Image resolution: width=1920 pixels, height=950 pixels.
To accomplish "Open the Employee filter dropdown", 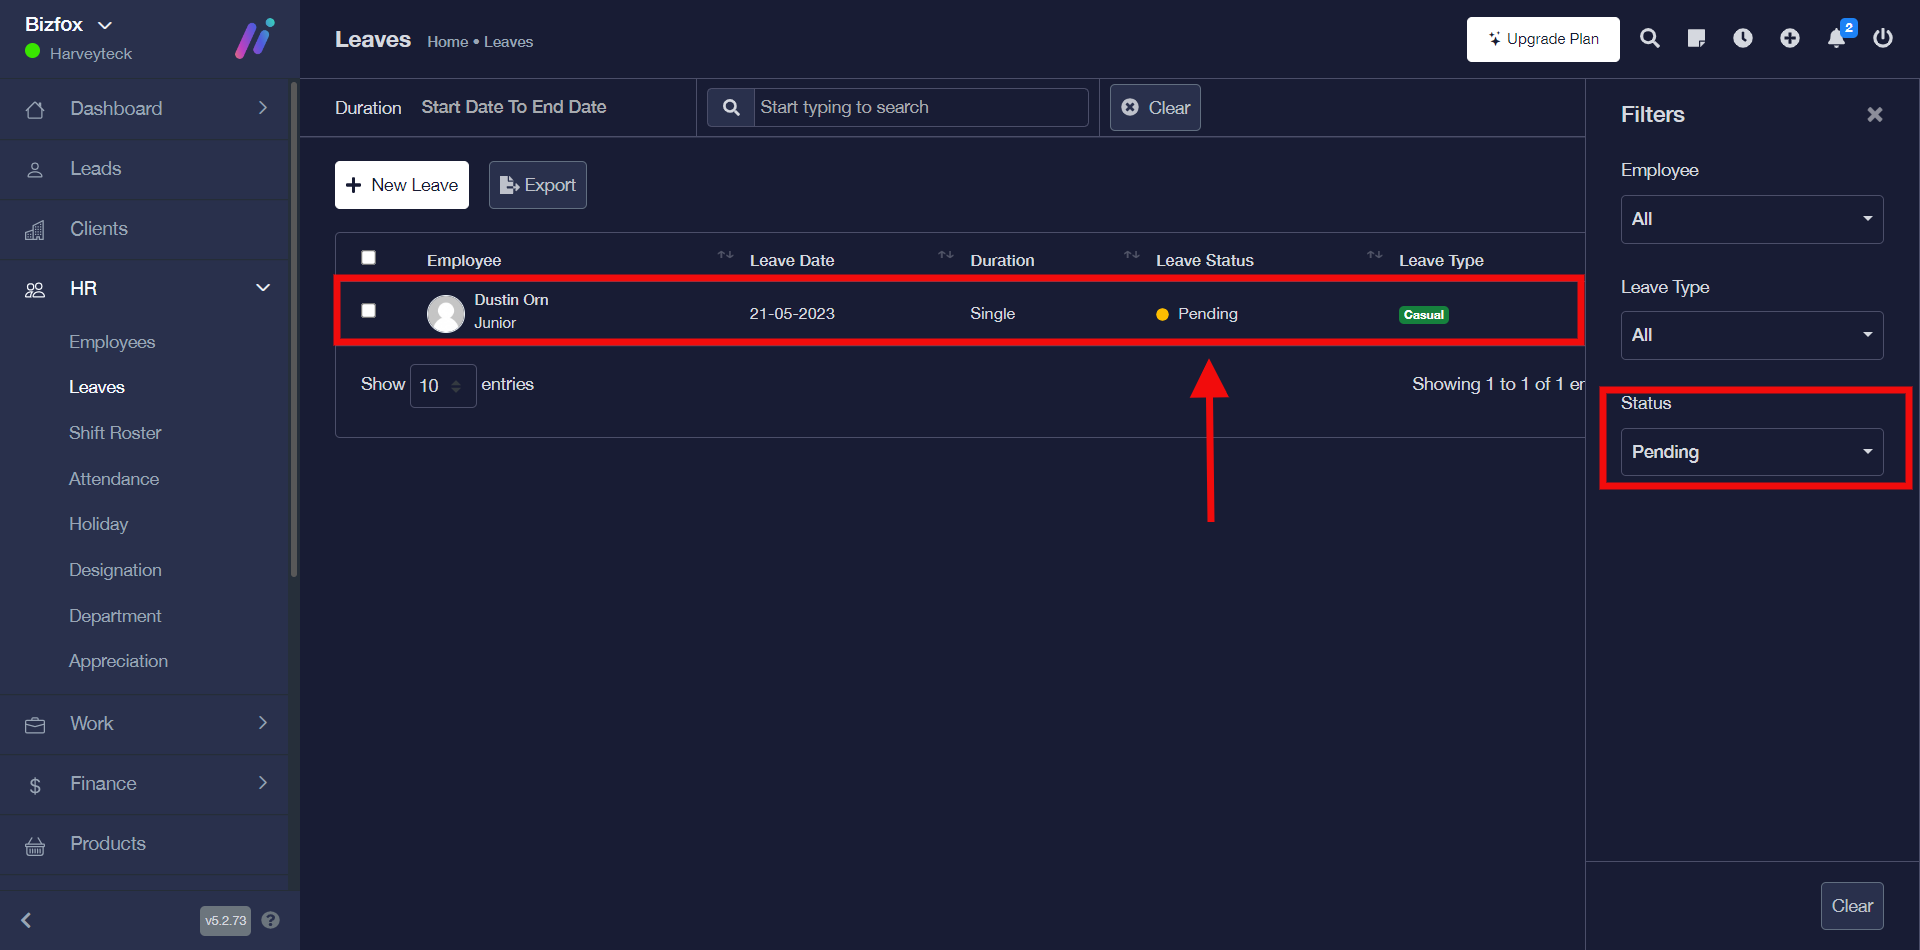I will pos(1751,219).
